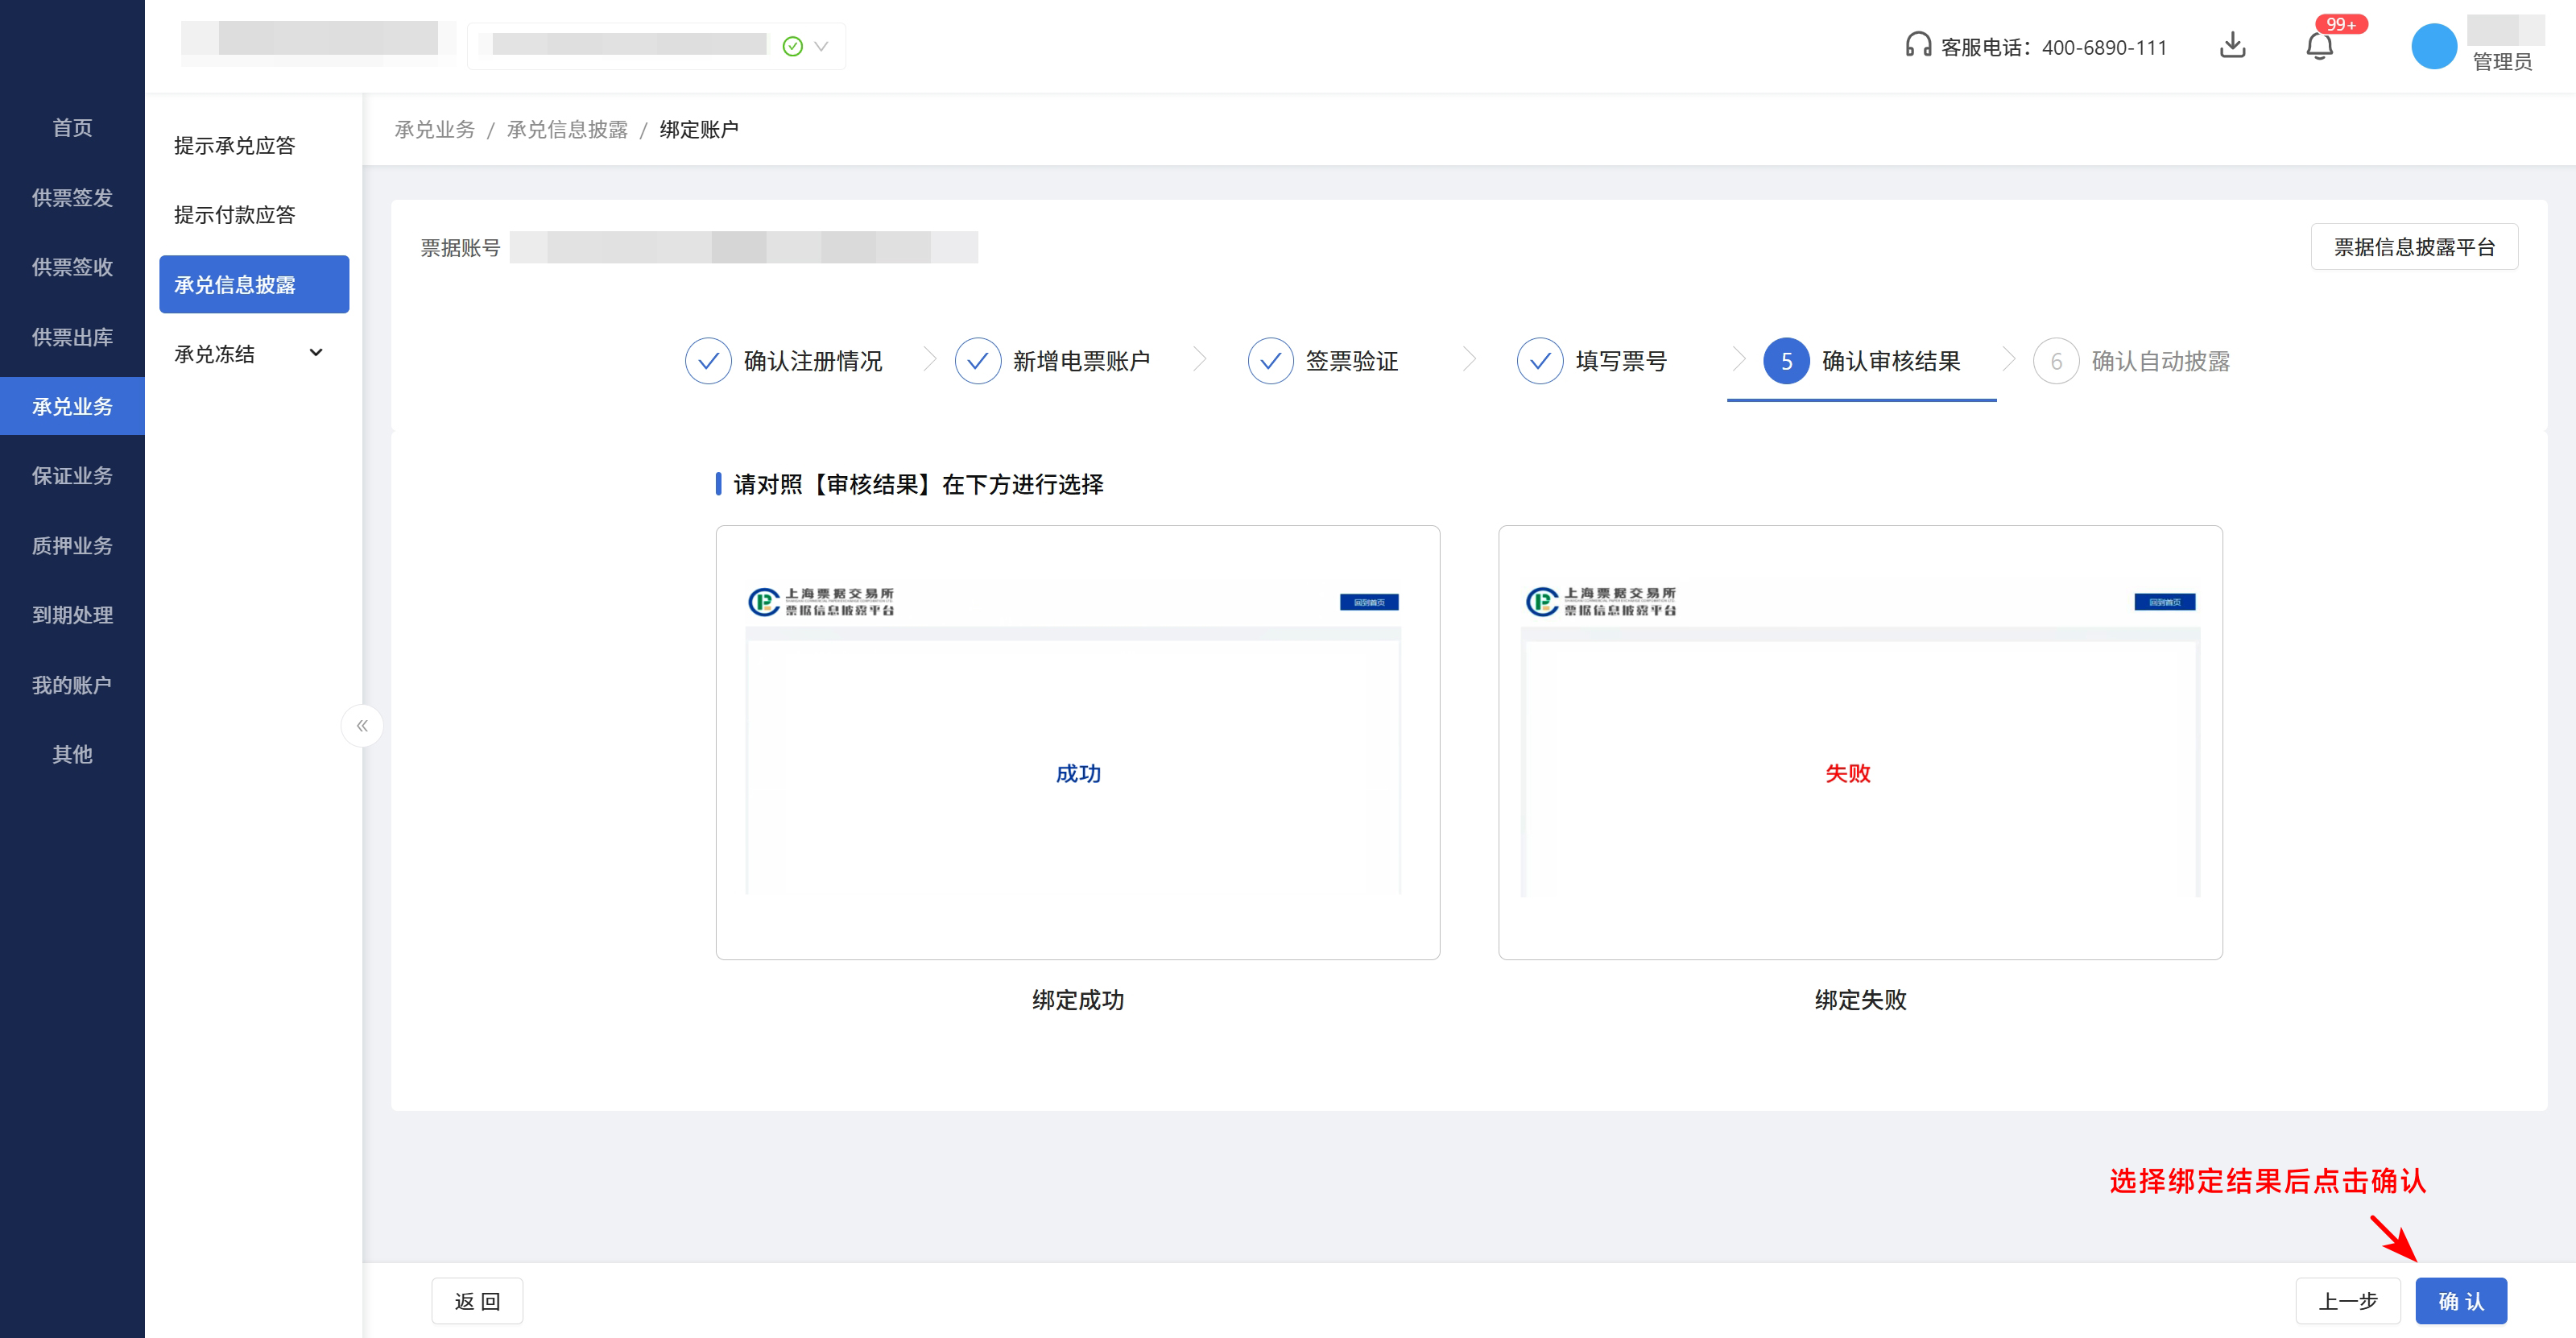The height and width of the screenshot is (1338, 2576).
Task: Click the download icon in header
Action: pyautogui.click(x=2232, y=46)
